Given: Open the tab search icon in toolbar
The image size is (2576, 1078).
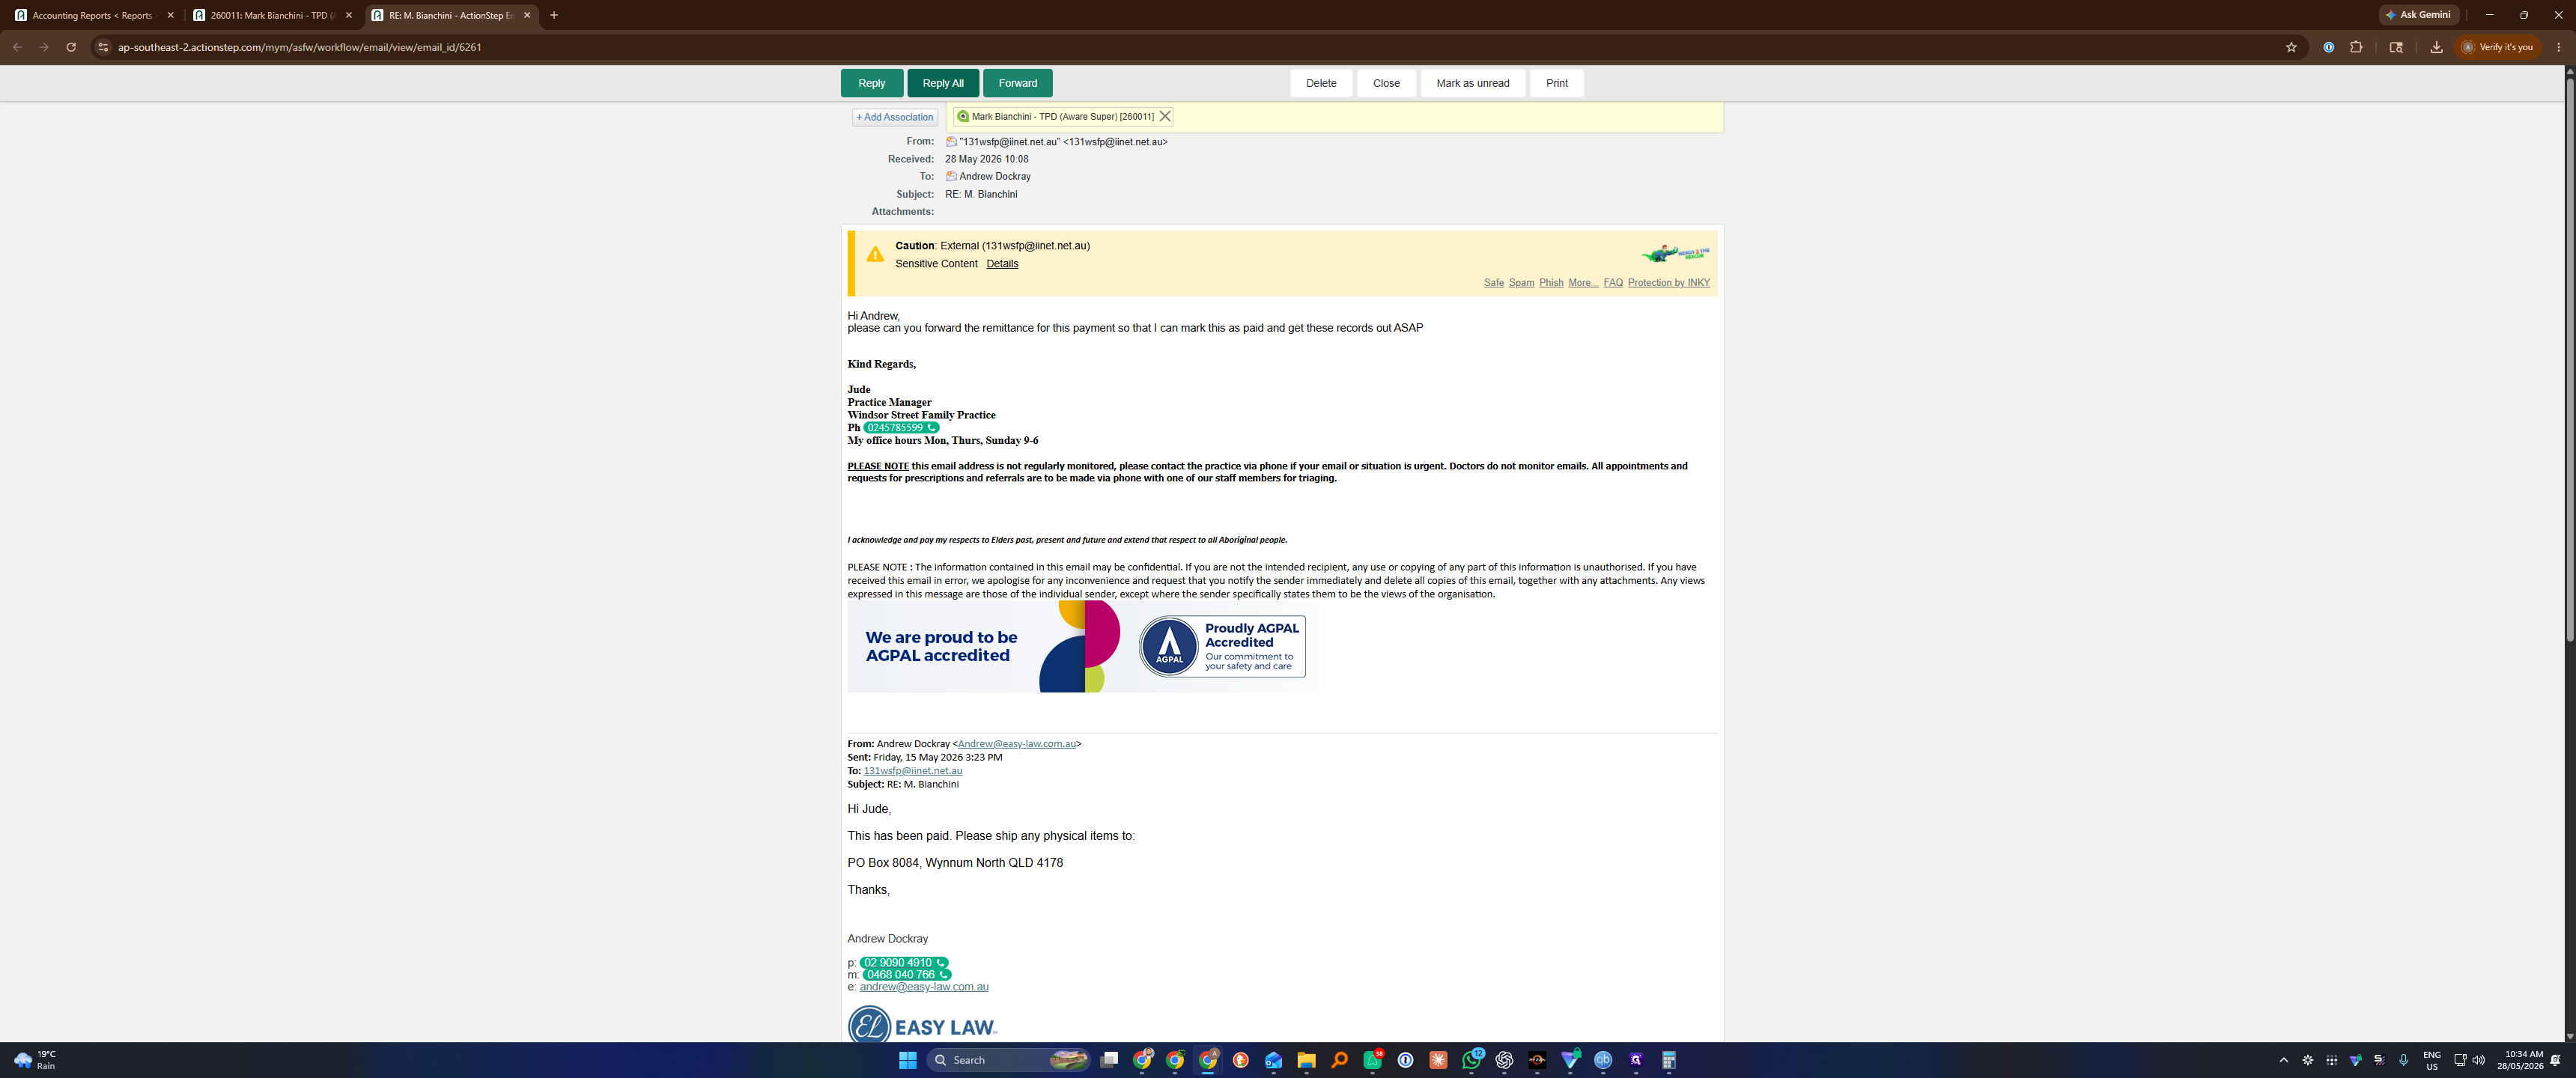Looking at the screenshot, I should click(2396, 47).
